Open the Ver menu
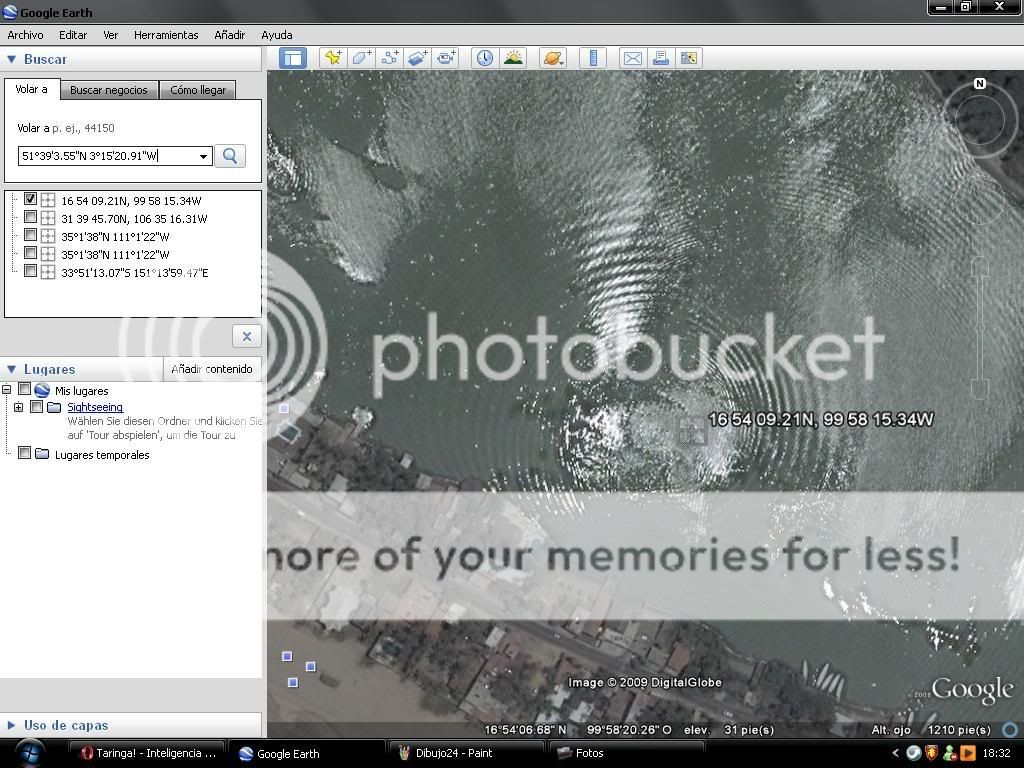The height and width of the screenshot is (768, 1024). click(x=110, y=35)
